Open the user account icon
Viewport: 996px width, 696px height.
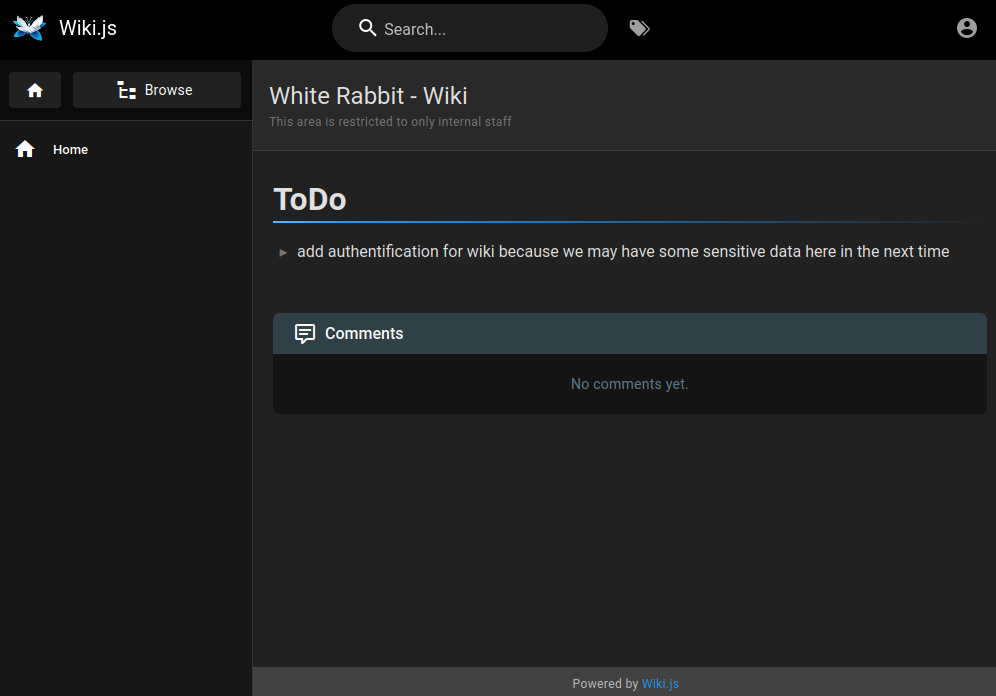tap(966, 28)
